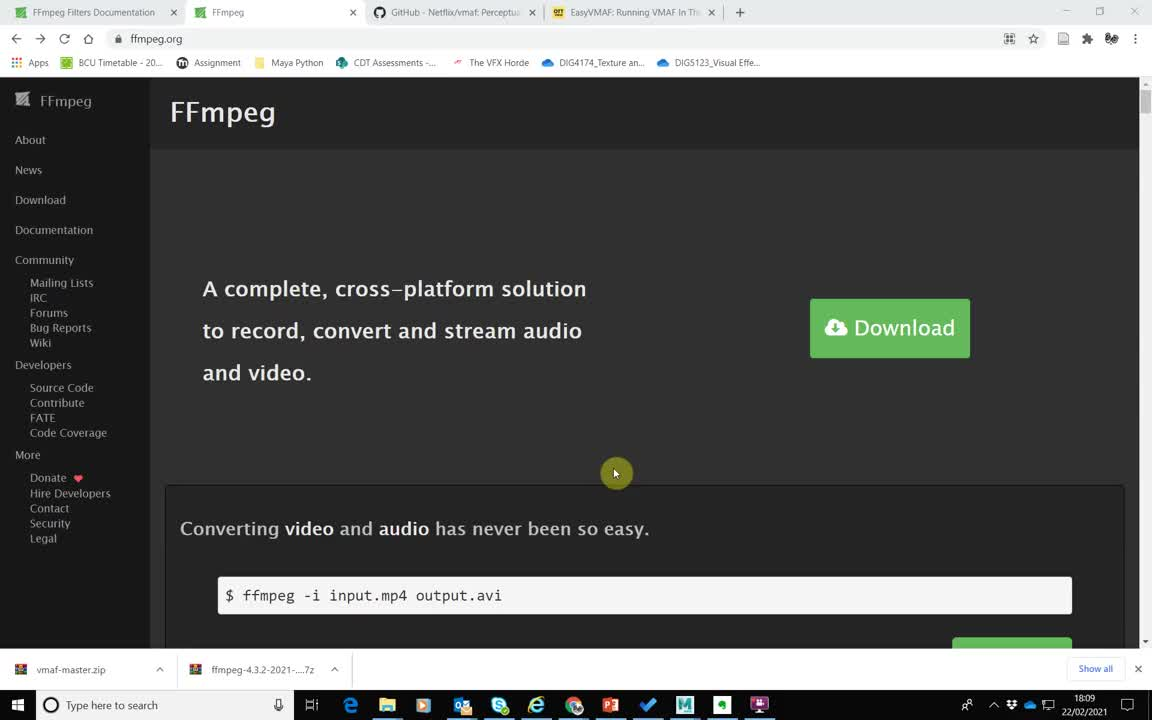Click the green Download button
The image size is (1152, 720).
pos(889,328)
